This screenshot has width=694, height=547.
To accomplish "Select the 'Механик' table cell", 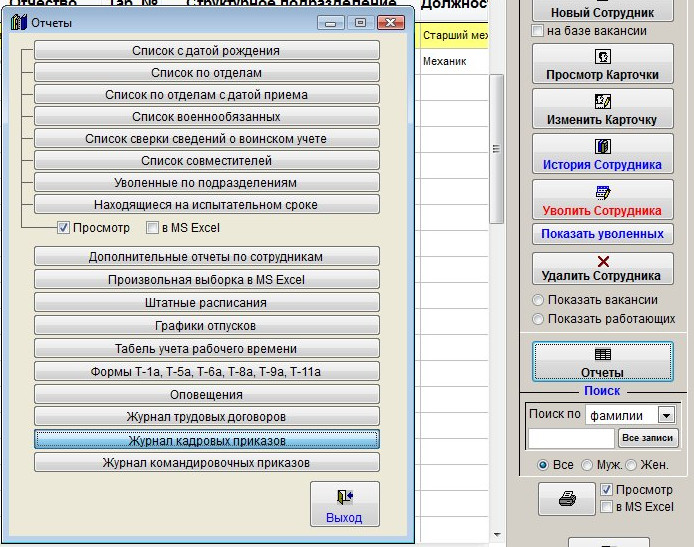I will 455,62.
